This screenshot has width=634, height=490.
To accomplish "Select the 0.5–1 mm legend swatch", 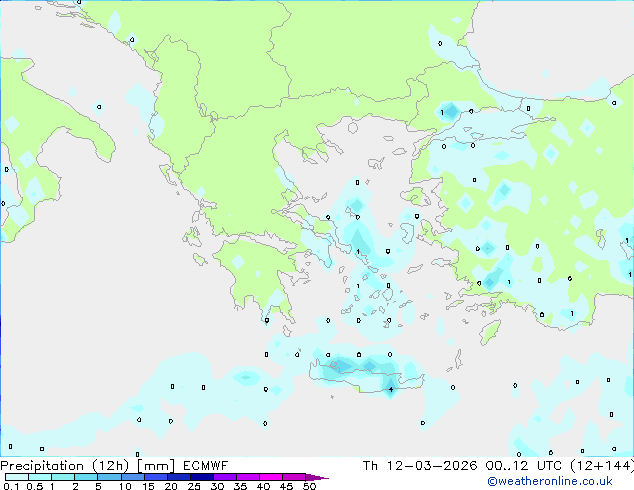I will 40,477.
